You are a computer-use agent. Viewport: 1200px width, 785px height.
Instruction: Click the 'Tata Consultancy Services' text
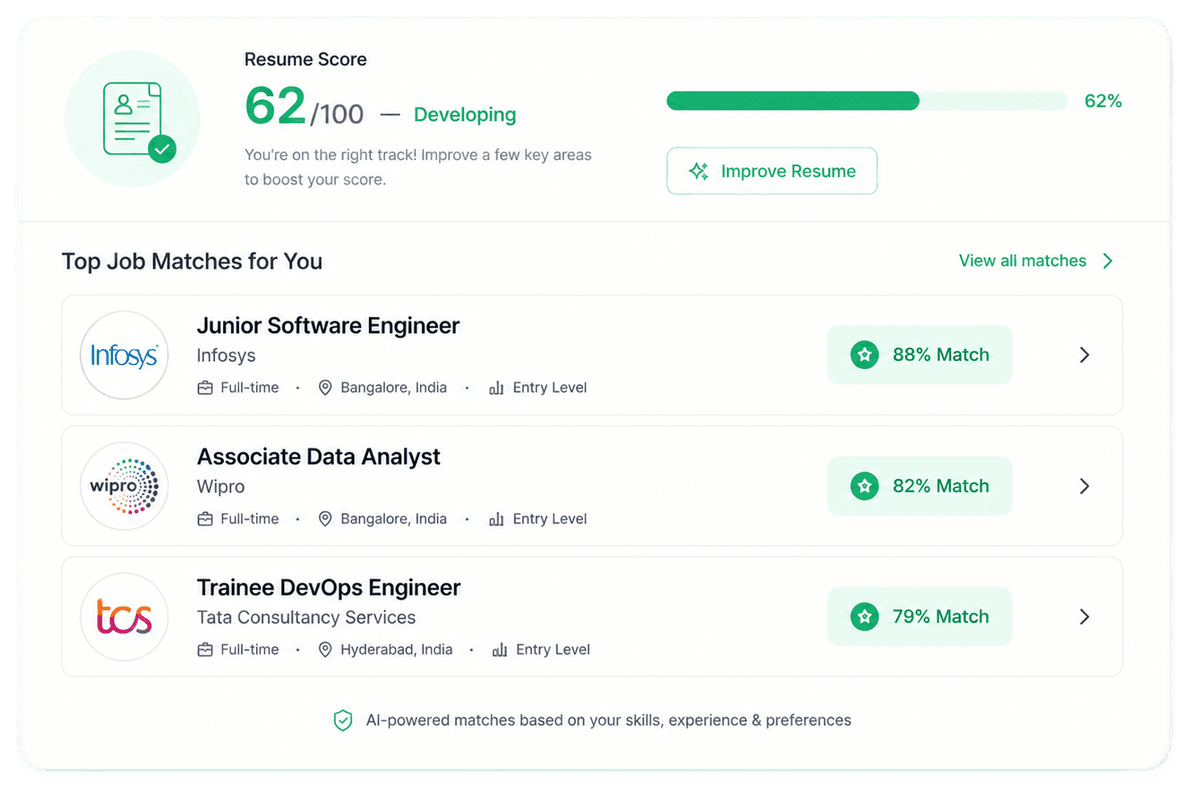point(306,618)
